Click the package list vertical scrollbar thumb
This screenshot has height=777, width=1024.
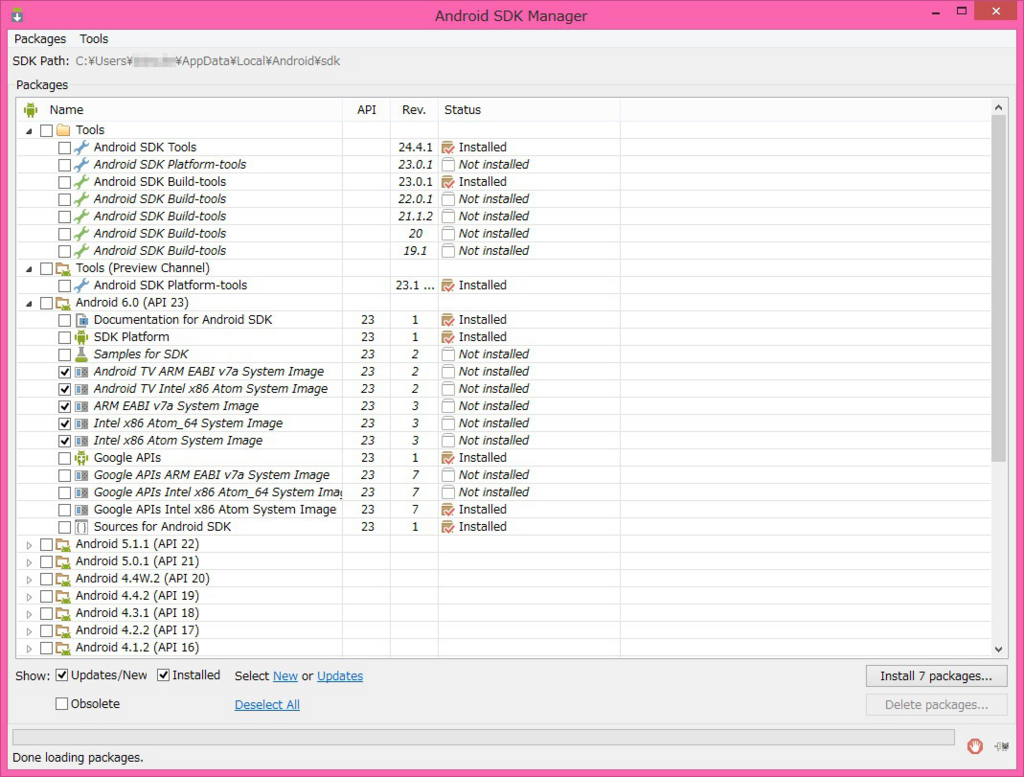point(998,287)
